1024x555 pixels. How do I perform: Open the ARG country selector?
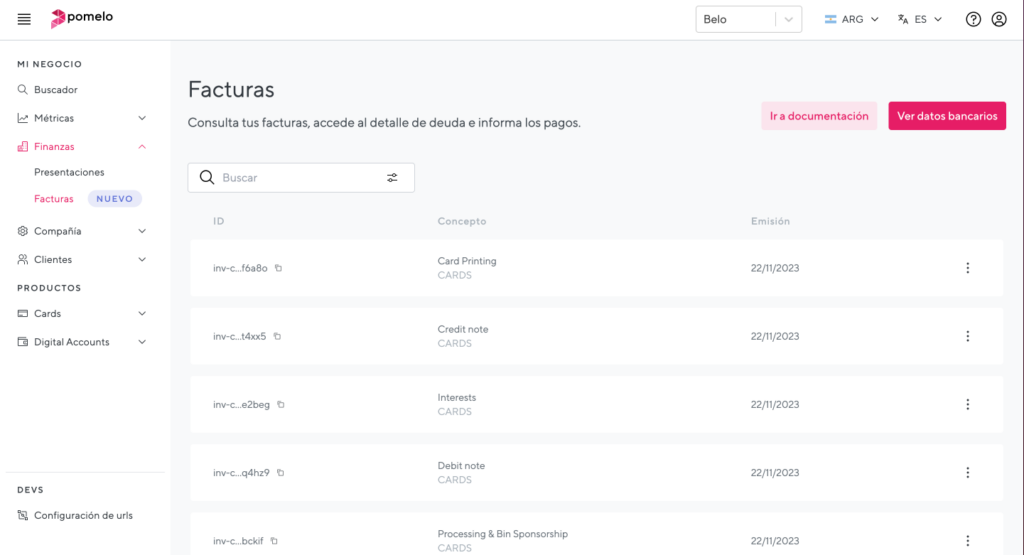(x=851, y=19)
